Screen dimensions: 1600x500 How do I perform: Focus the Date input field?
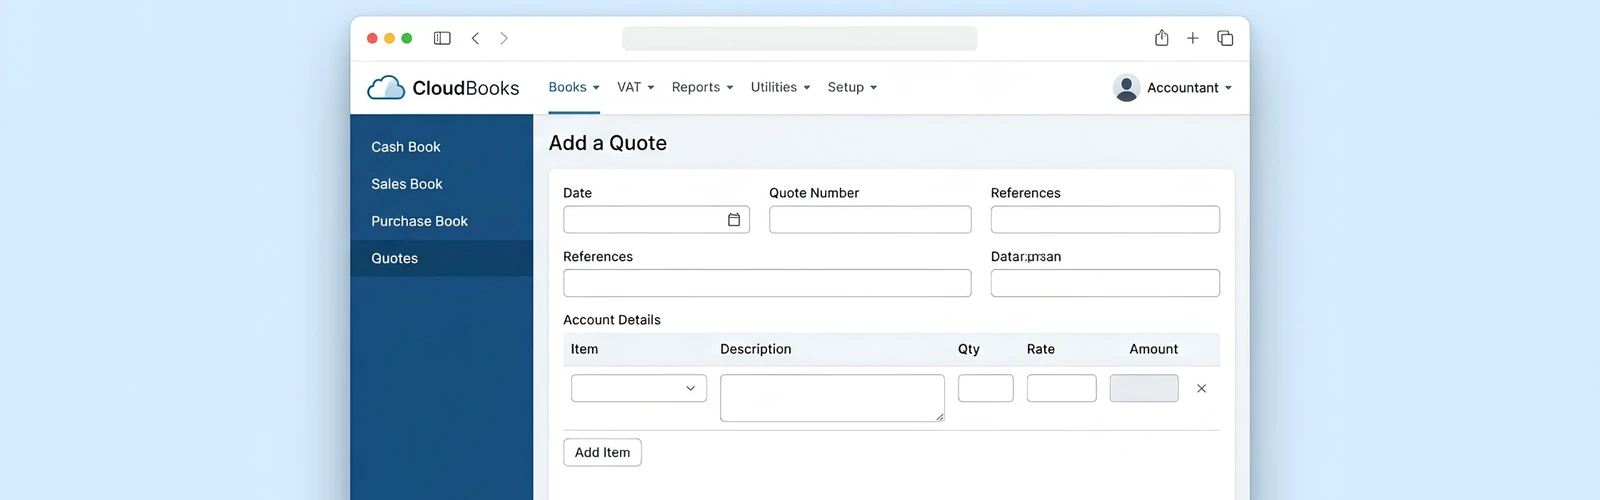point(656,220)
